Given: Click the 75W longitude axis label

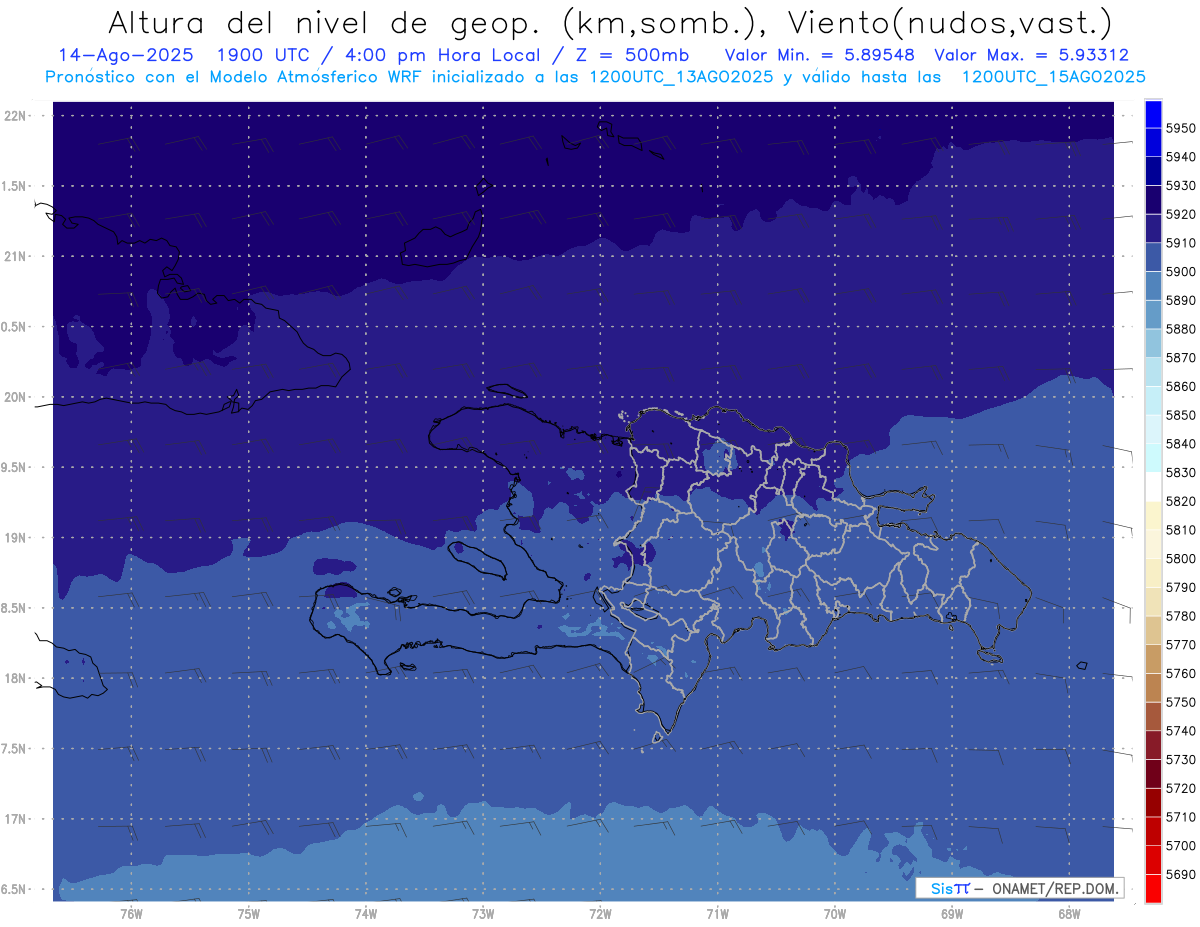Looking at the screenshot, I should [x=248, y=913].
